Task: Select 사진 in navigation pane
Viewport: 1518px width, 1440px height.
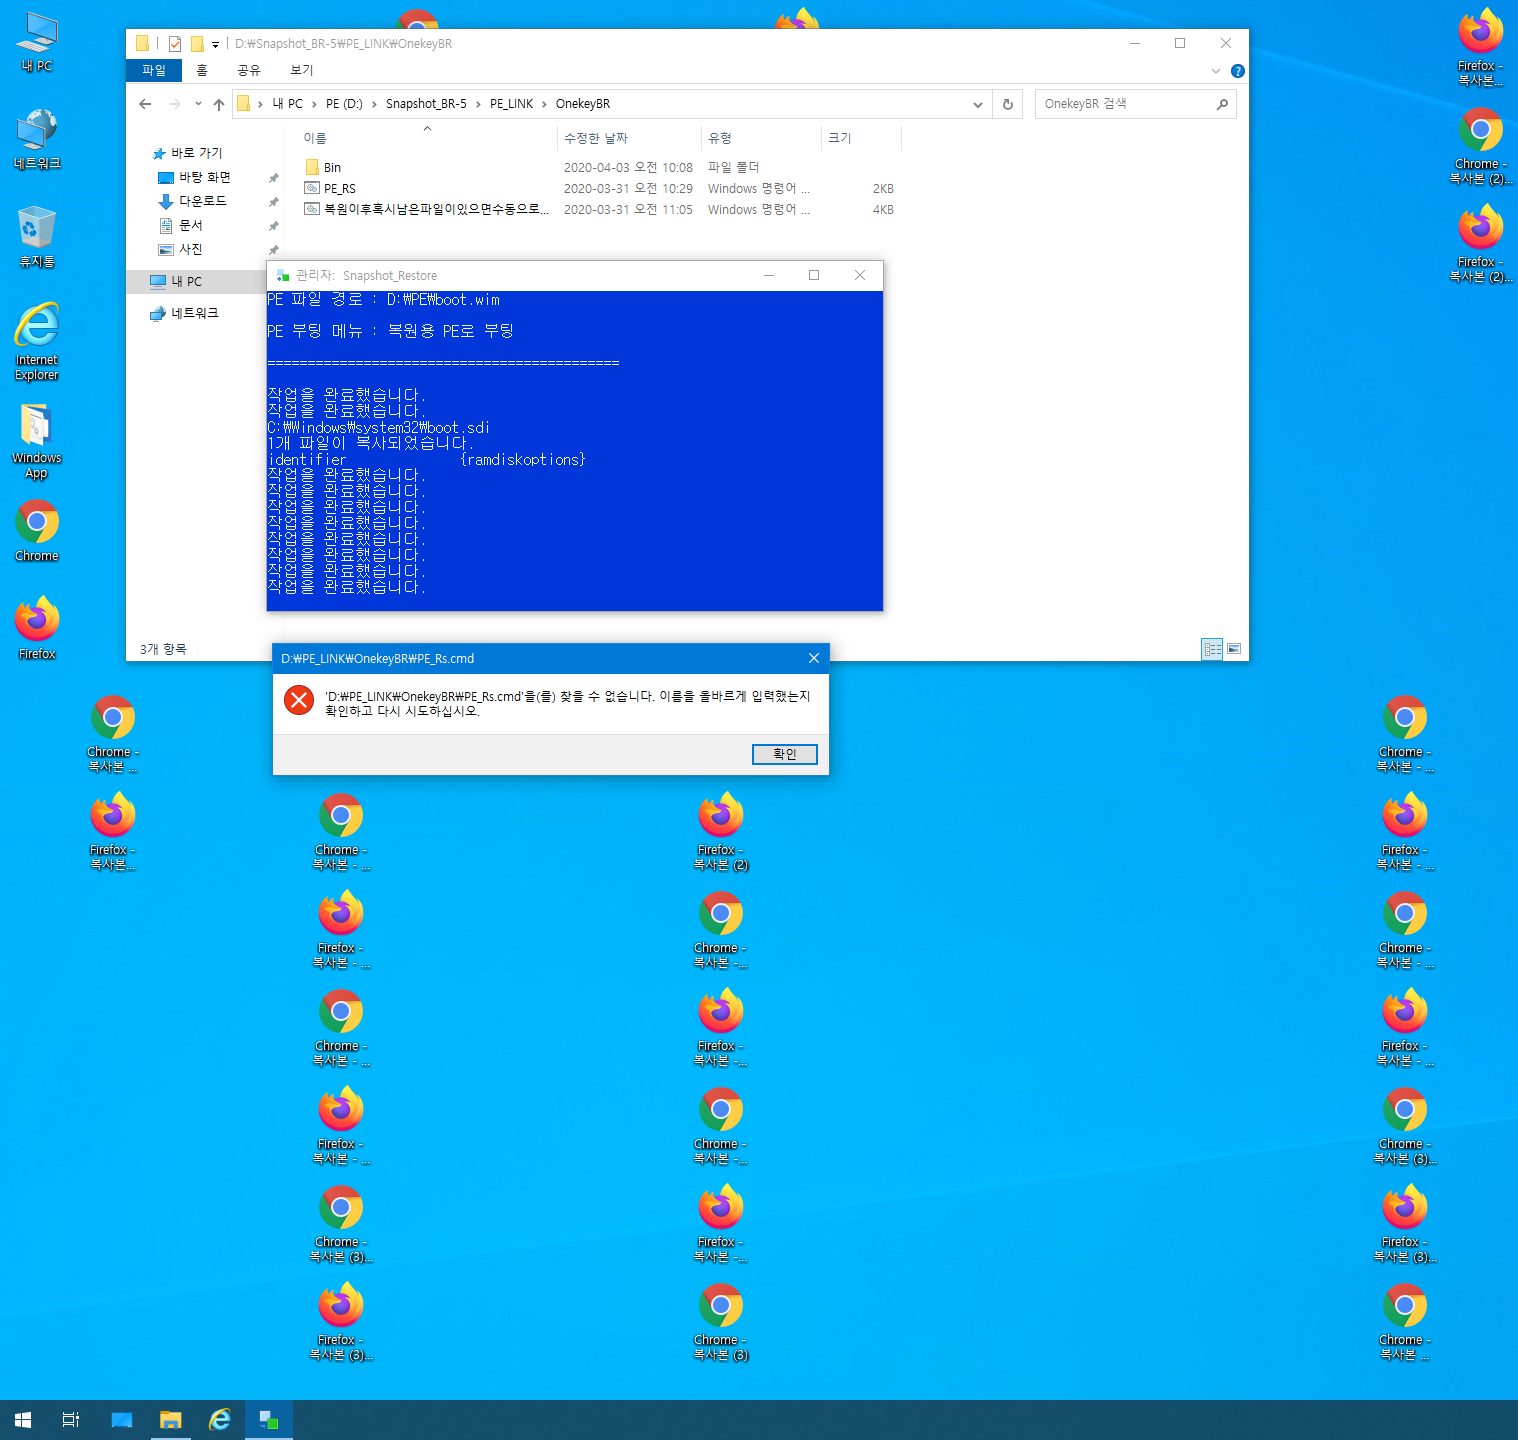Action: pyautogui.click(x=190, y=249)
